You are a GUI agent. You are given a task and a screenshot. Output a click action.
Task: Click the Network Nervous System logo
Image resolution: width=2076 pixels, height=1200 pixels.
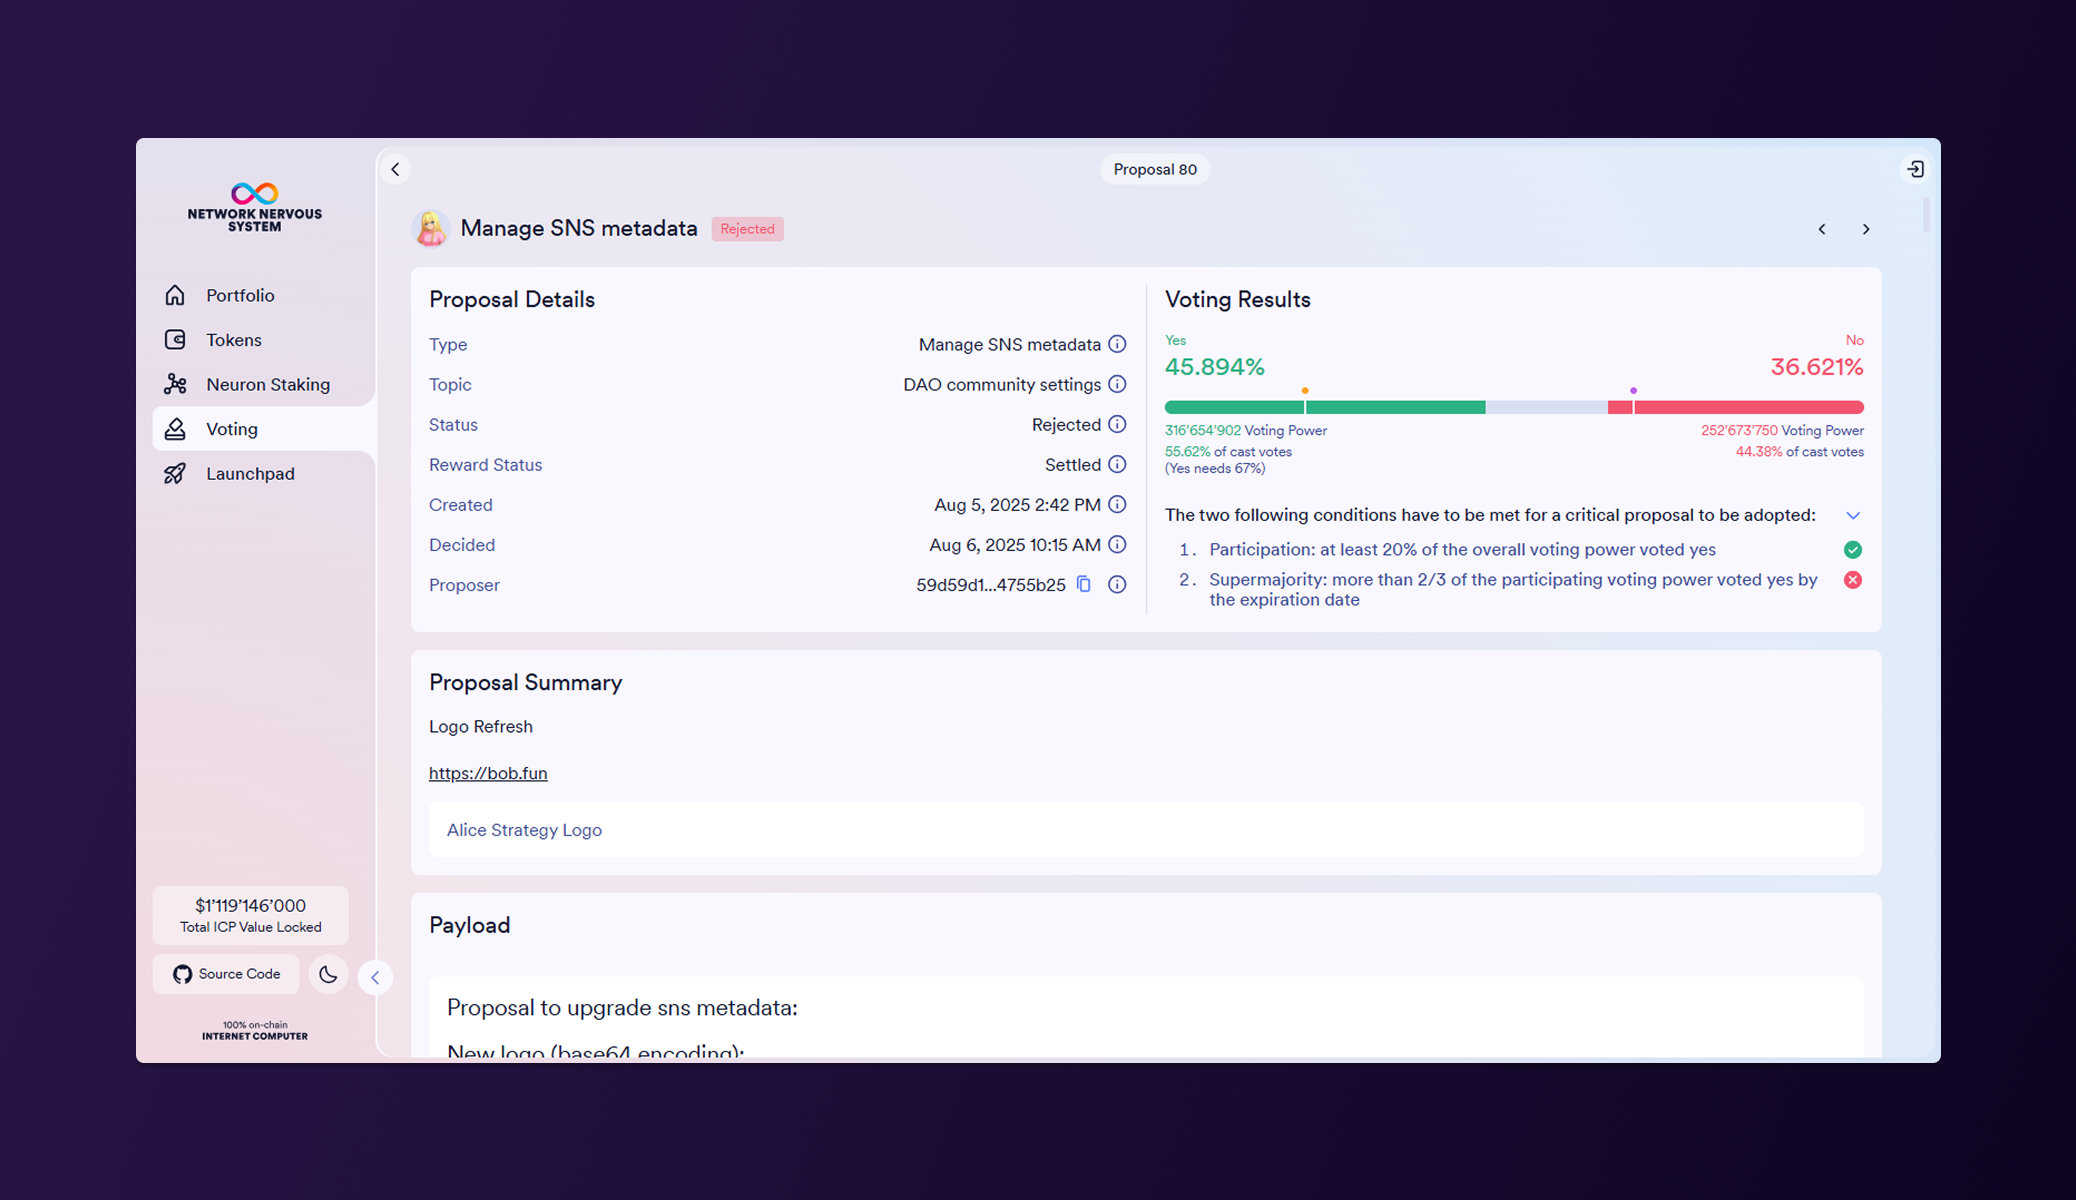click(255, 207)
